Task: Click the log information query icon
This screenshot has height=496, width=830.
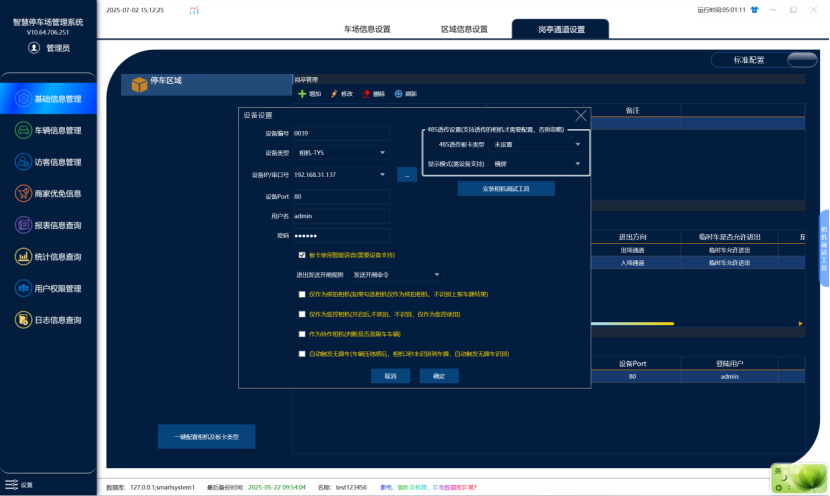Action: point(23,320)
